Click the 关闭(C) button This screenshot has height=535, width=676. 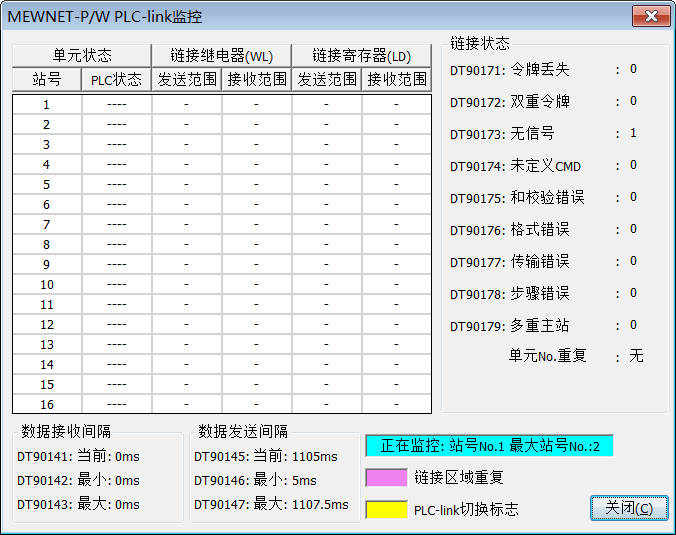(628, 508)
